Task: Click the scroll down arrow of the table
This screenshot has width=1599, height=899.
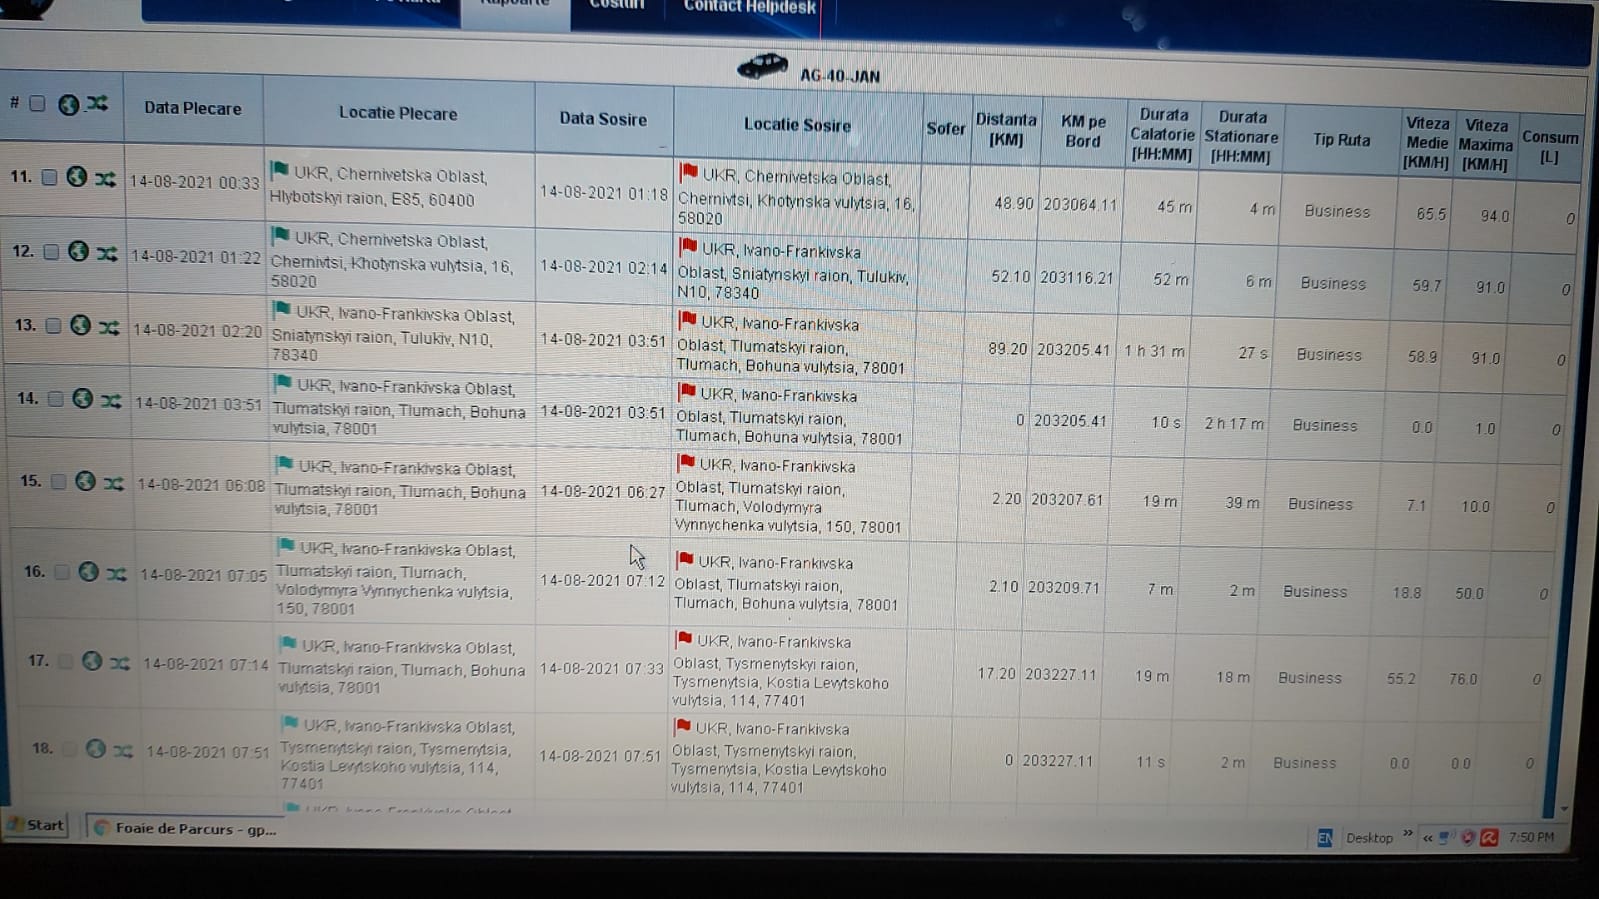Action: [x=1565, y=809]
